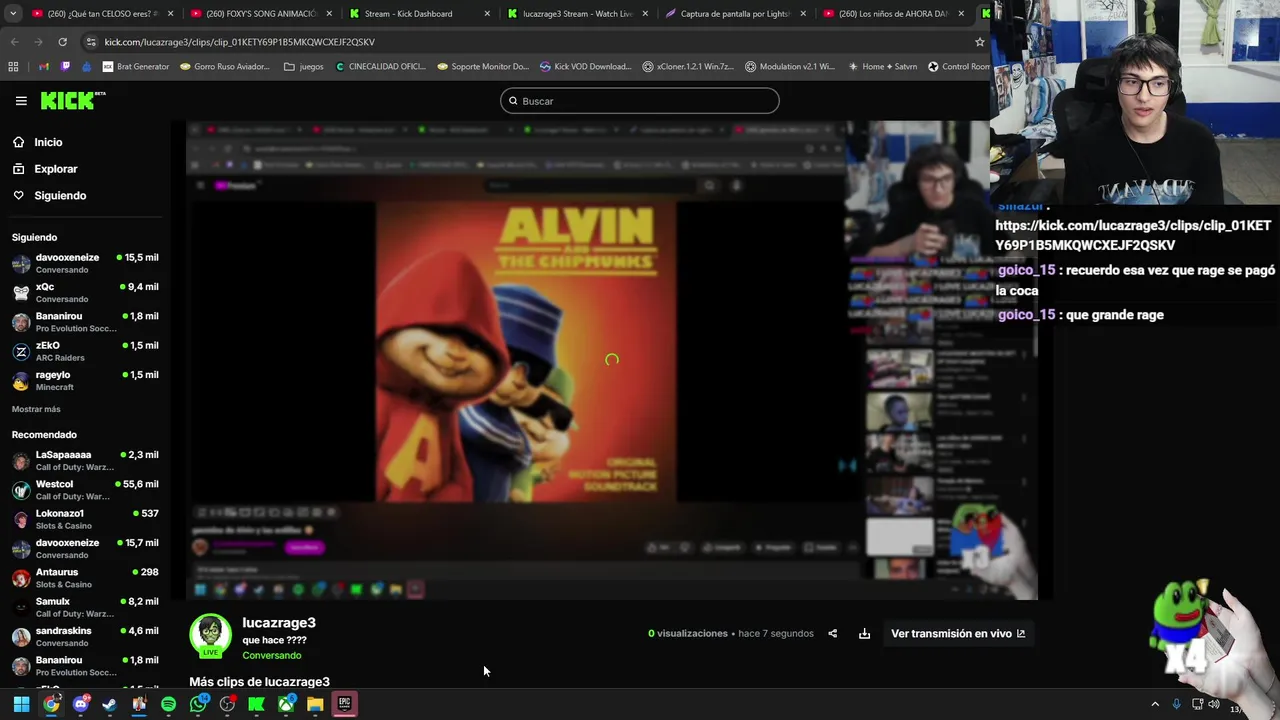
Task: Open WhatsApp from the taskbar
Action: click(198, 704)
